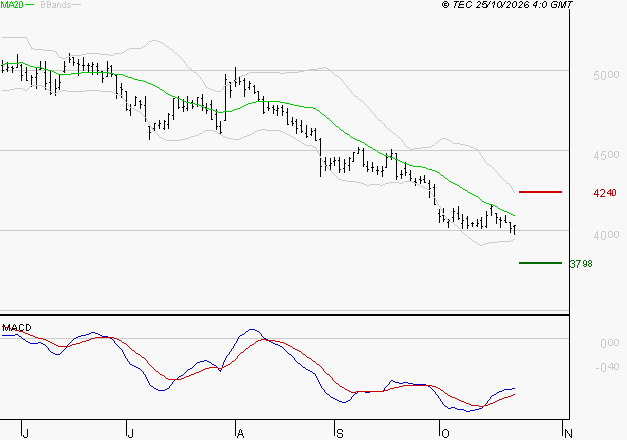627x440 pixels.
Task: Click the MACD 000 axis label
Action: (609, 343)
